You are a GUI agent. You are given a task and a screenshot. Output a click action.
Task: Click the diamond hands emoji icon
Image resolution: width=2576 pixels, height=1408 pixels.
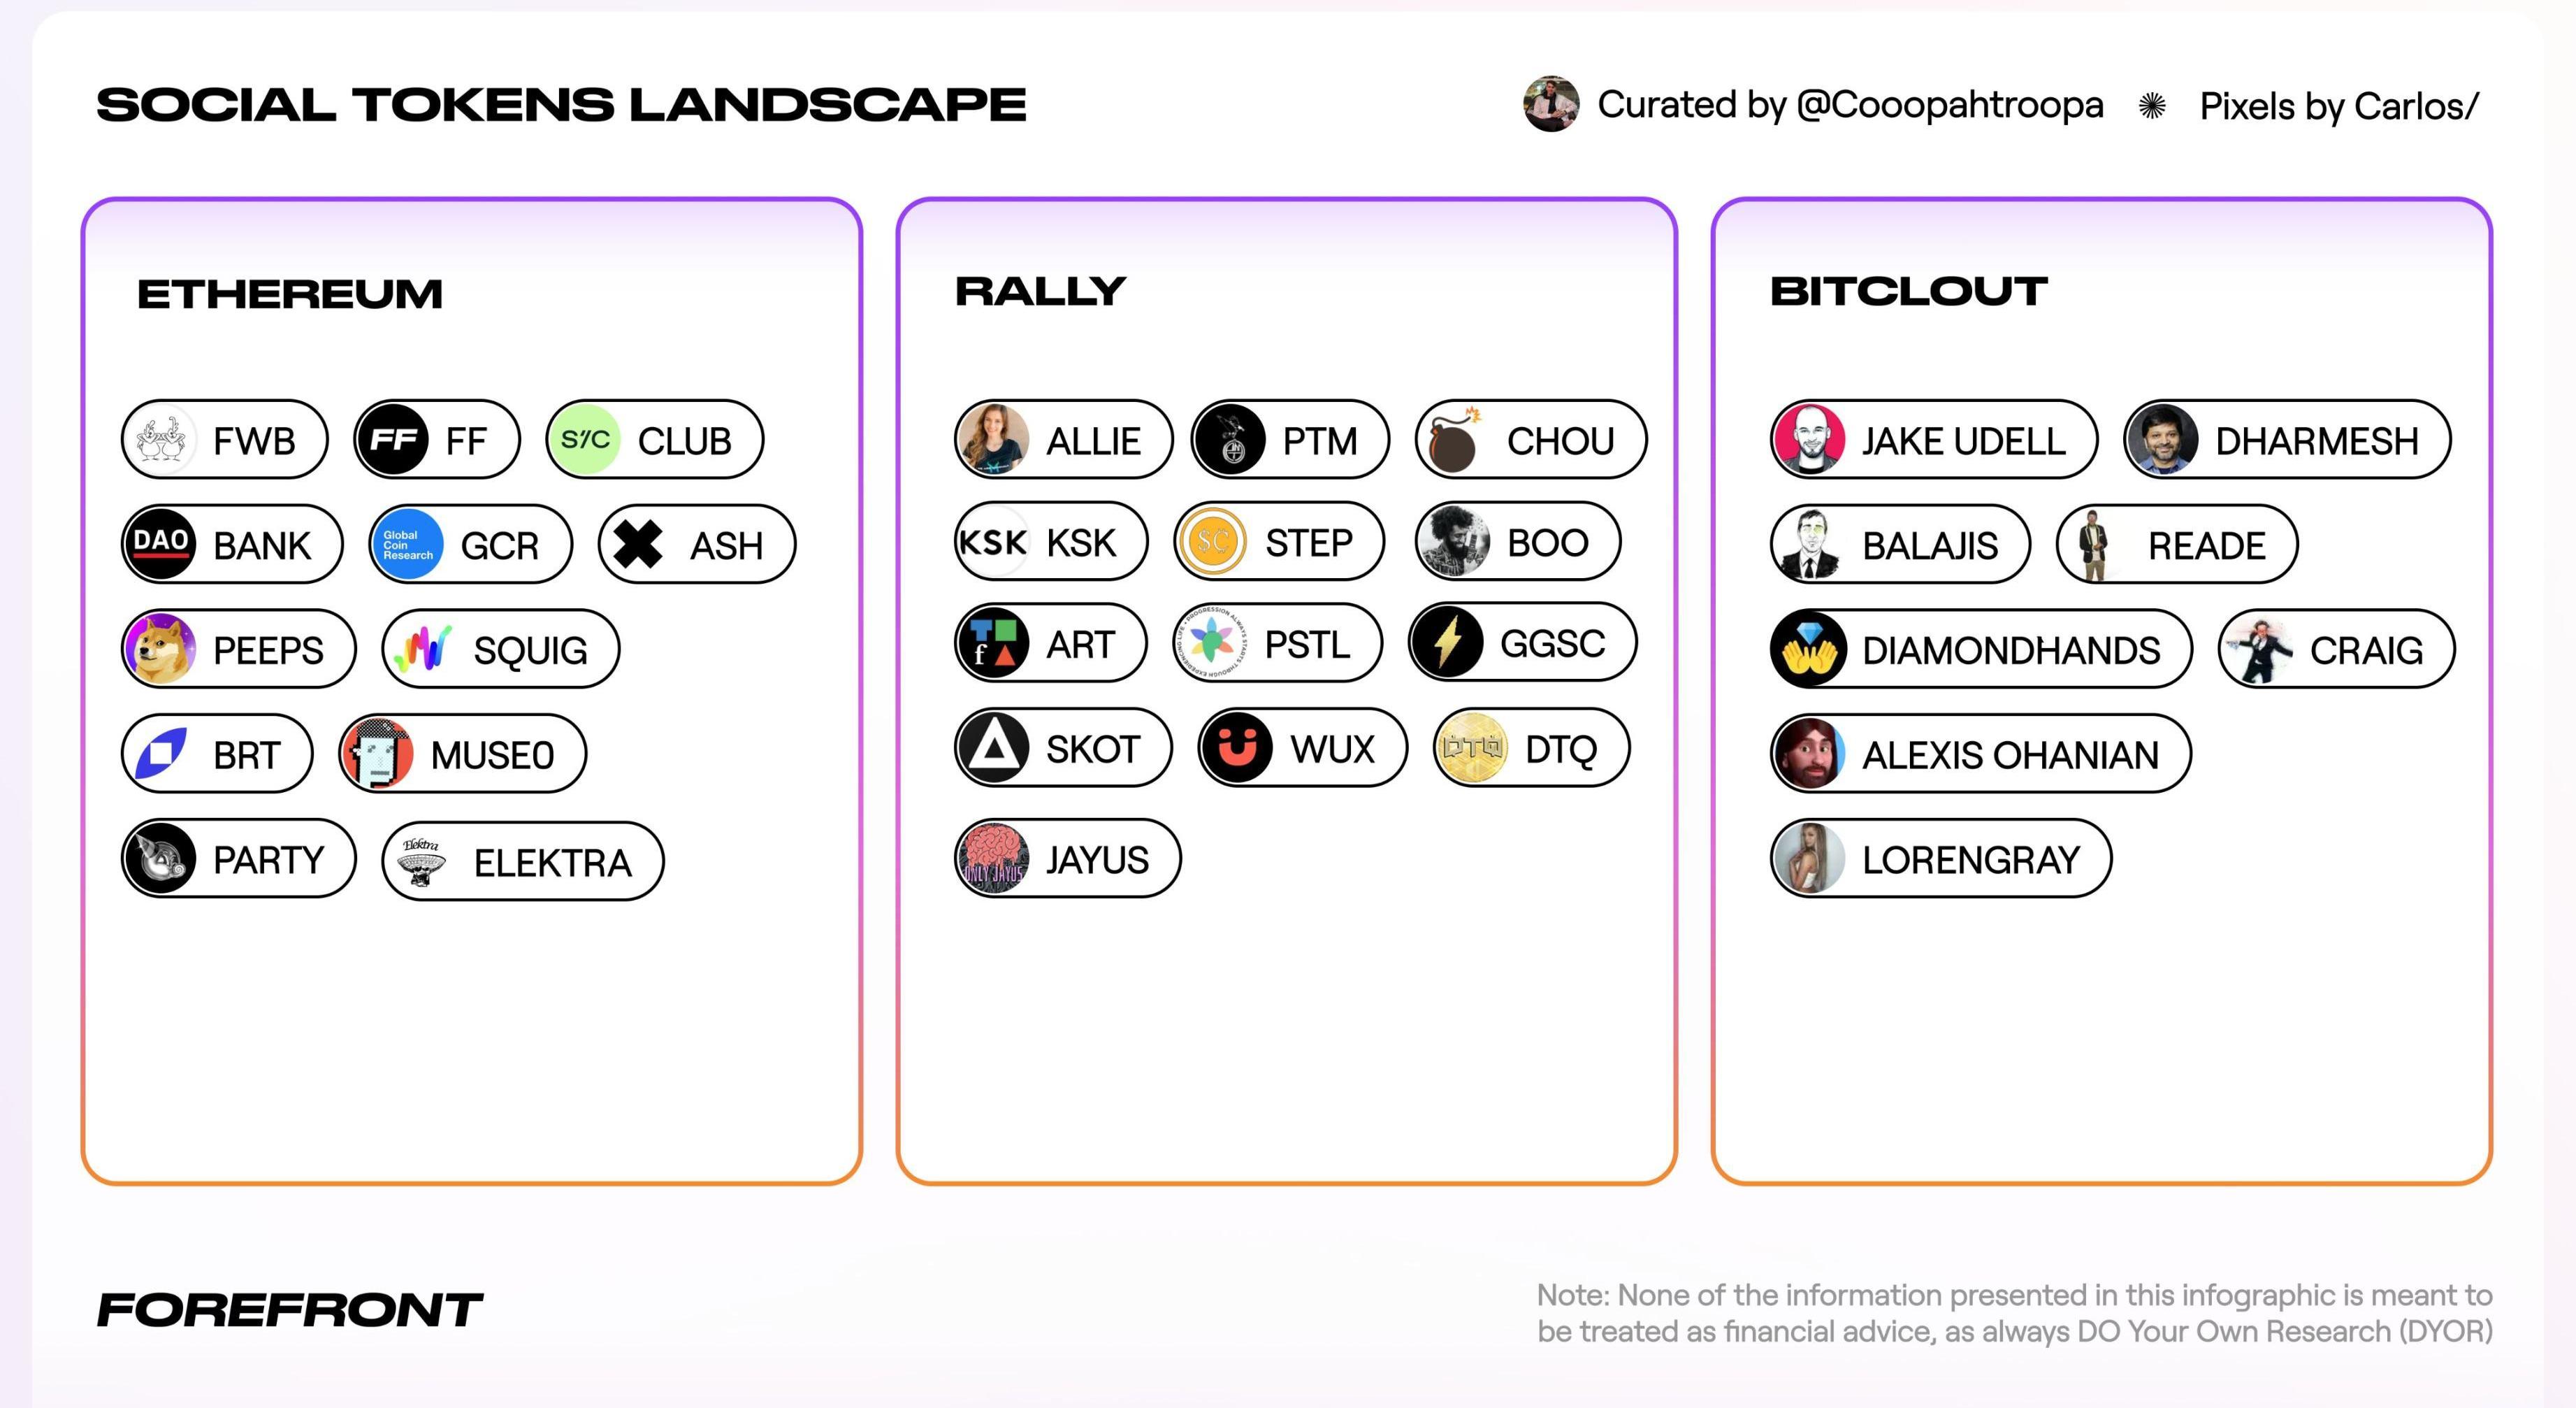1809,650
